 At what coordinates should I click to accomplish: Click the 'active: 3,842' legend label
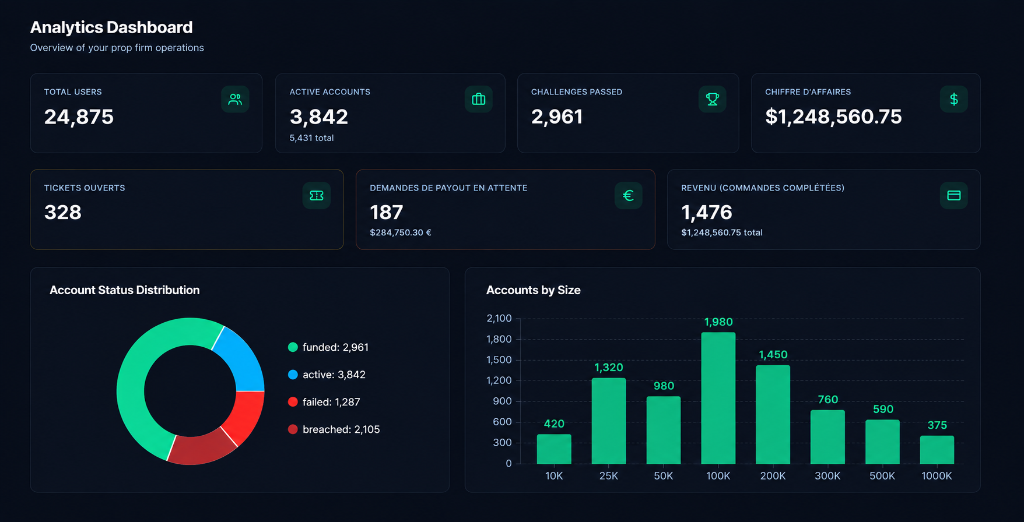[x=334, y=375]
